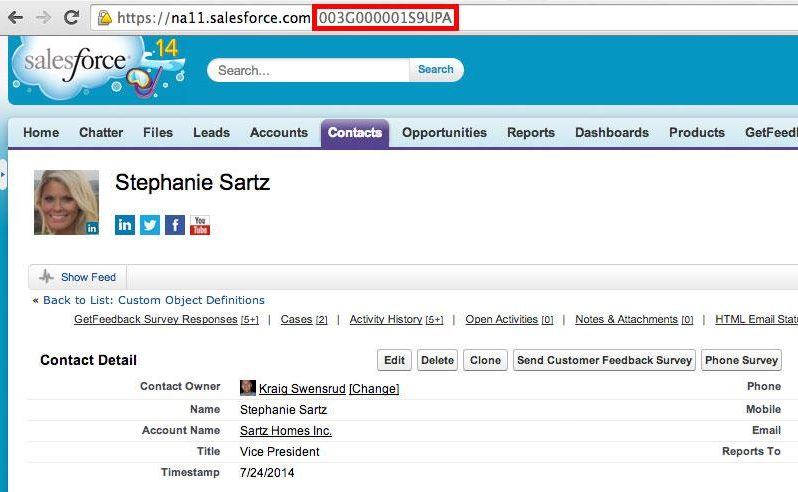Image resolution: width=798 pixels, height=492 pixels.
Task: Expand the collapsed sidebar handle on left edge
Action: pyautogui.click(x=3, y=175)
